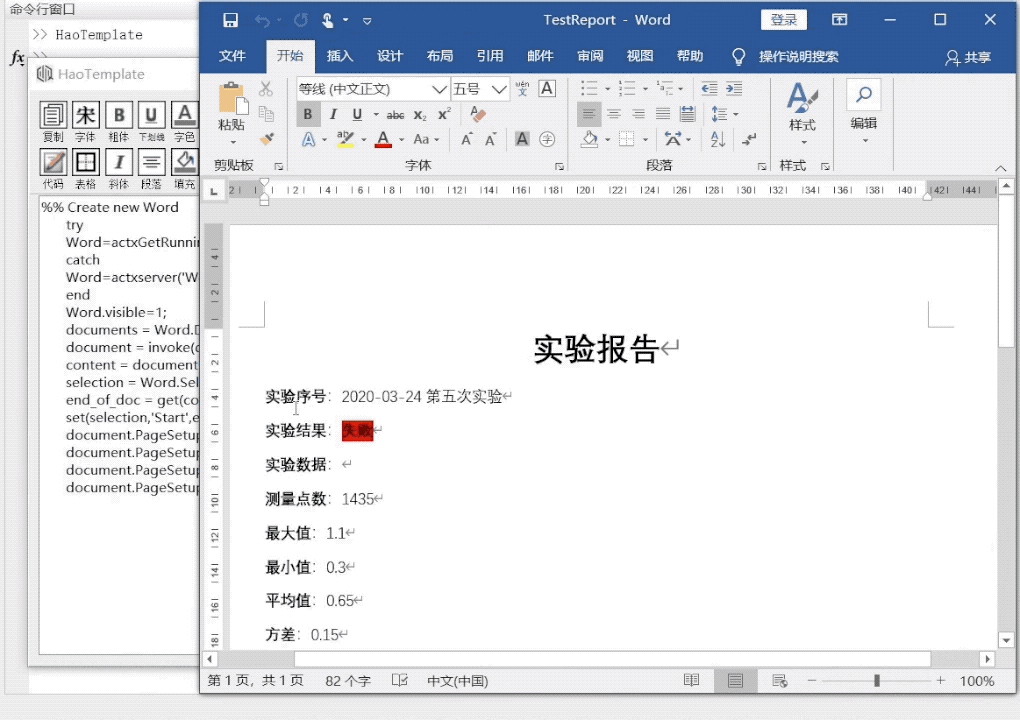Click the vertical scrollbar down arrow
Viewport: 1020px width, 720px height.
coord(1006,640)
